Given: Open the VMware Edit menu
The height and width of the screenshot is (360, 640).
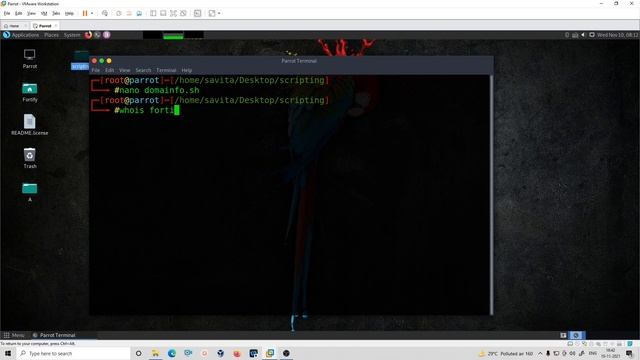Looking at the screenshot, I should (x=18, y=13).
